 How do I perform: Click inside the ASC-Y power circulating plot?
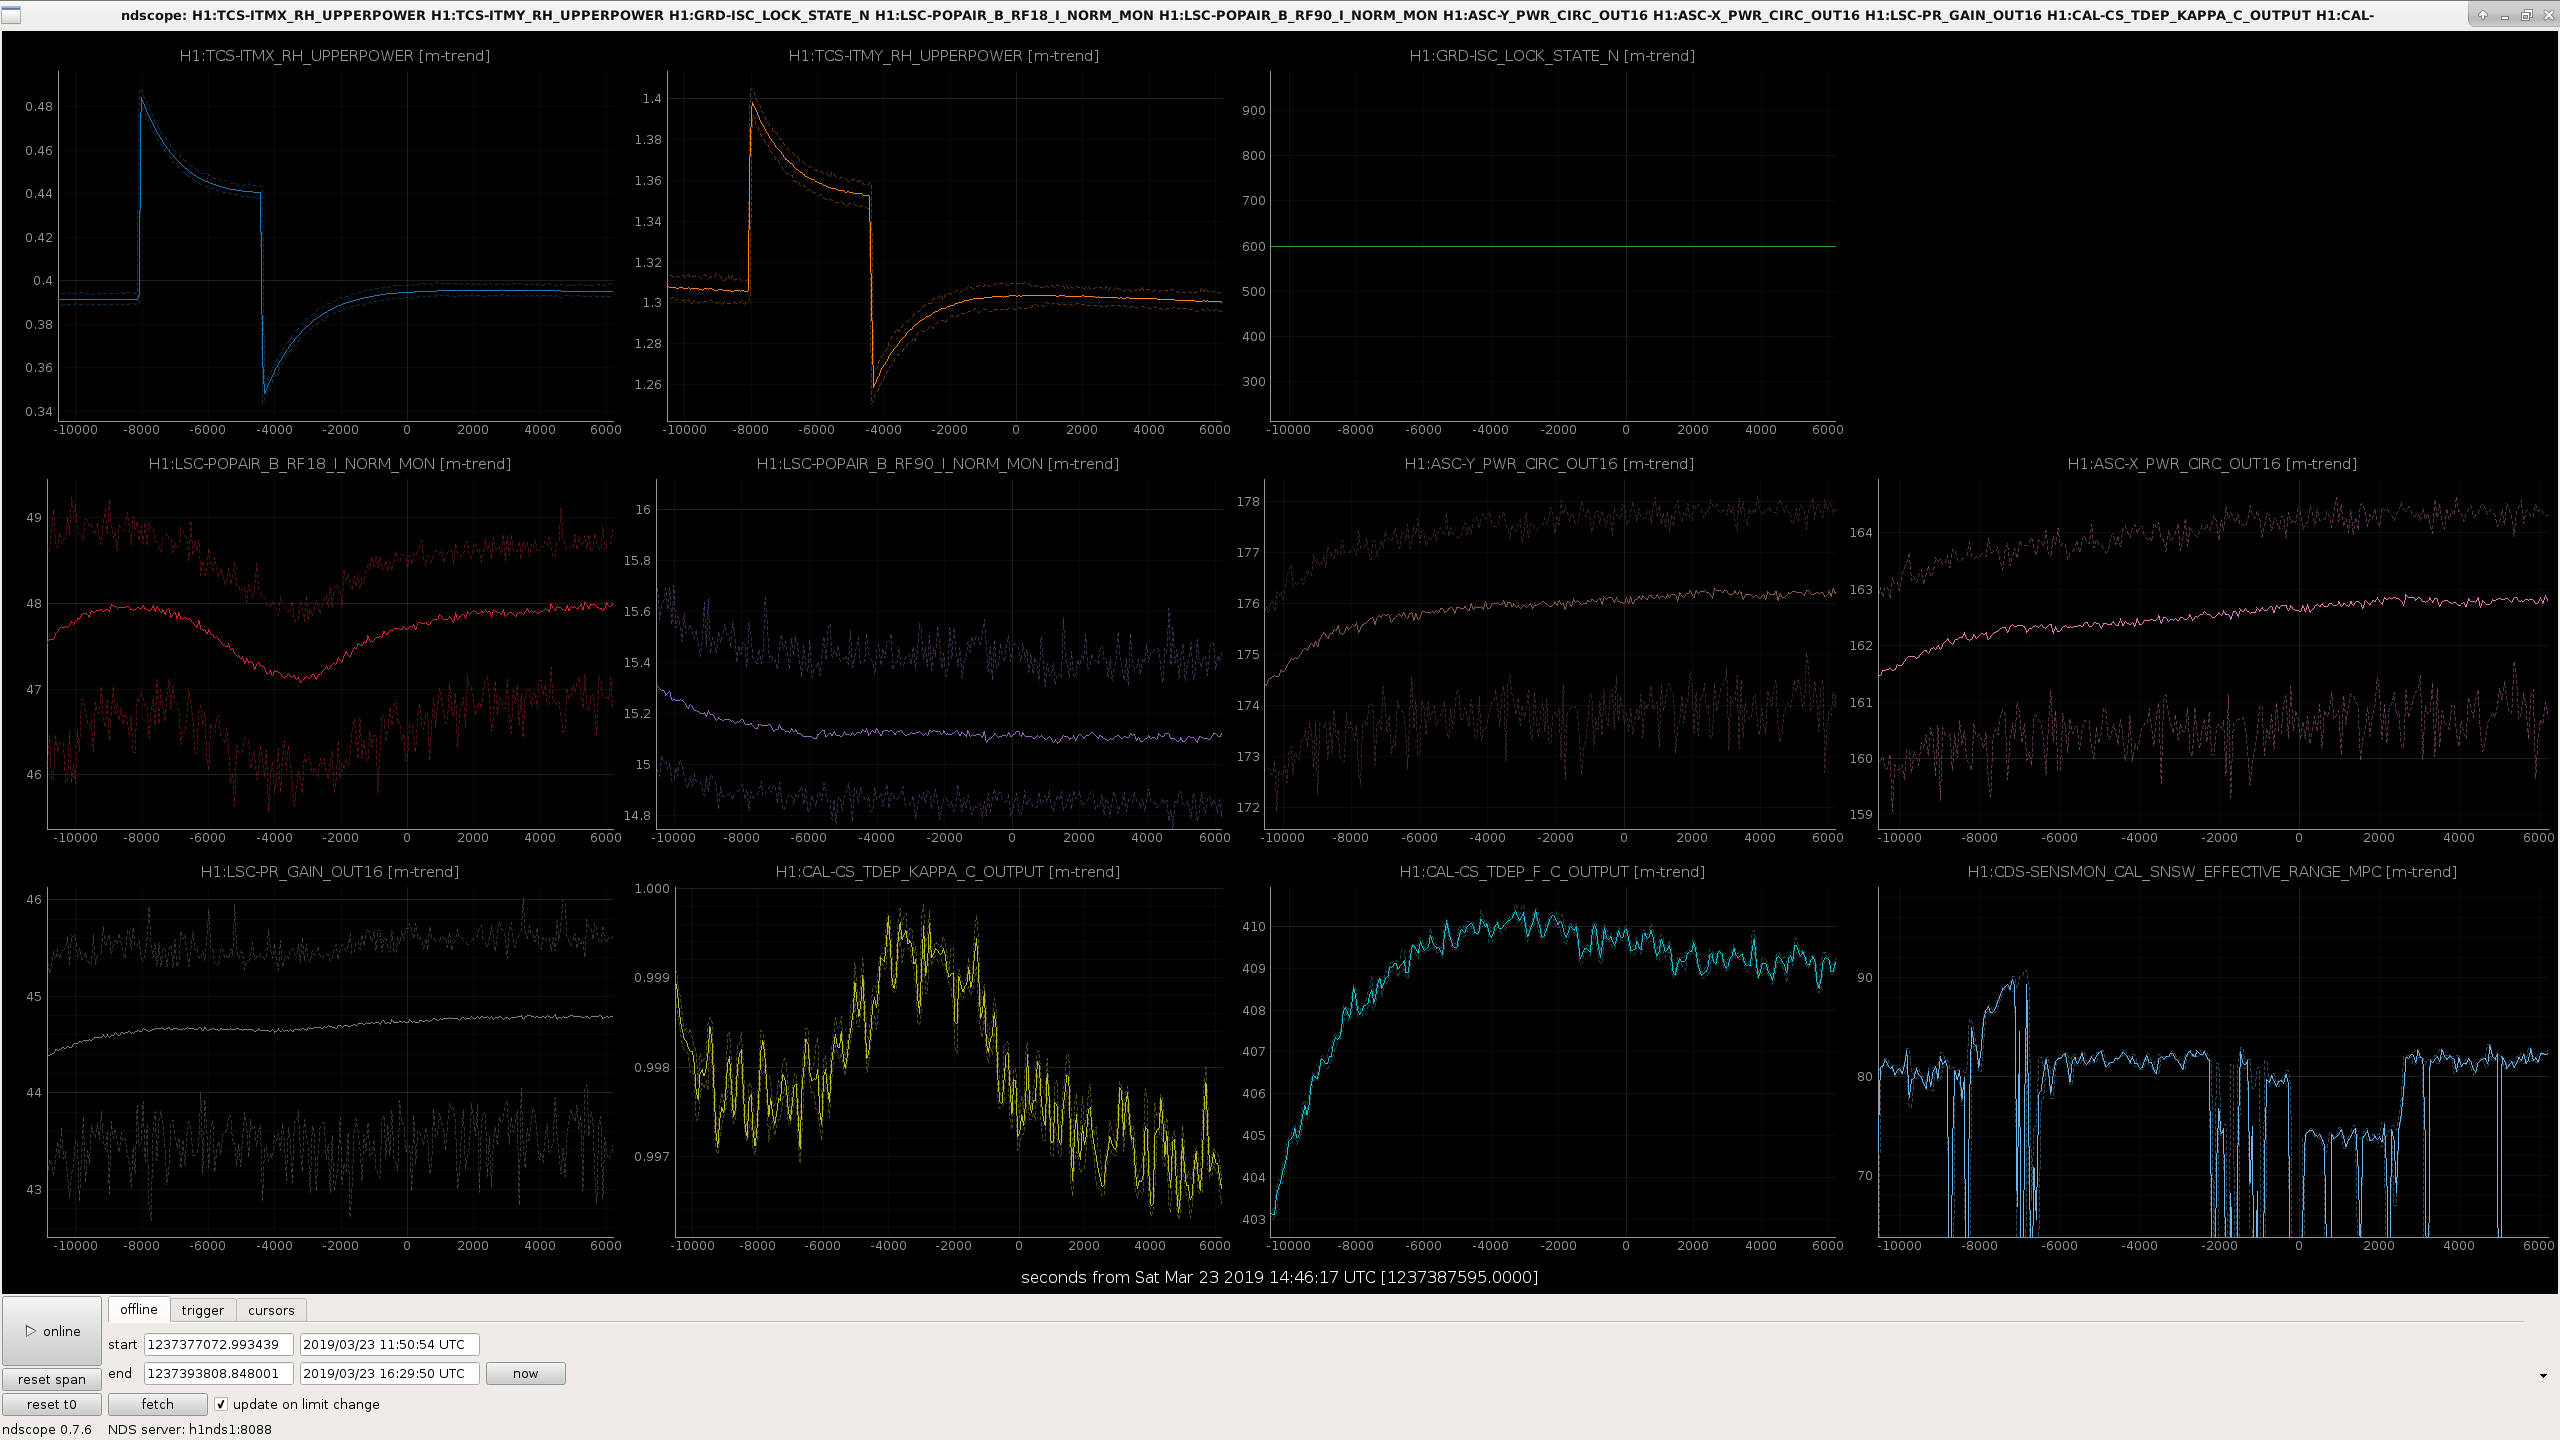point(1550,654)
